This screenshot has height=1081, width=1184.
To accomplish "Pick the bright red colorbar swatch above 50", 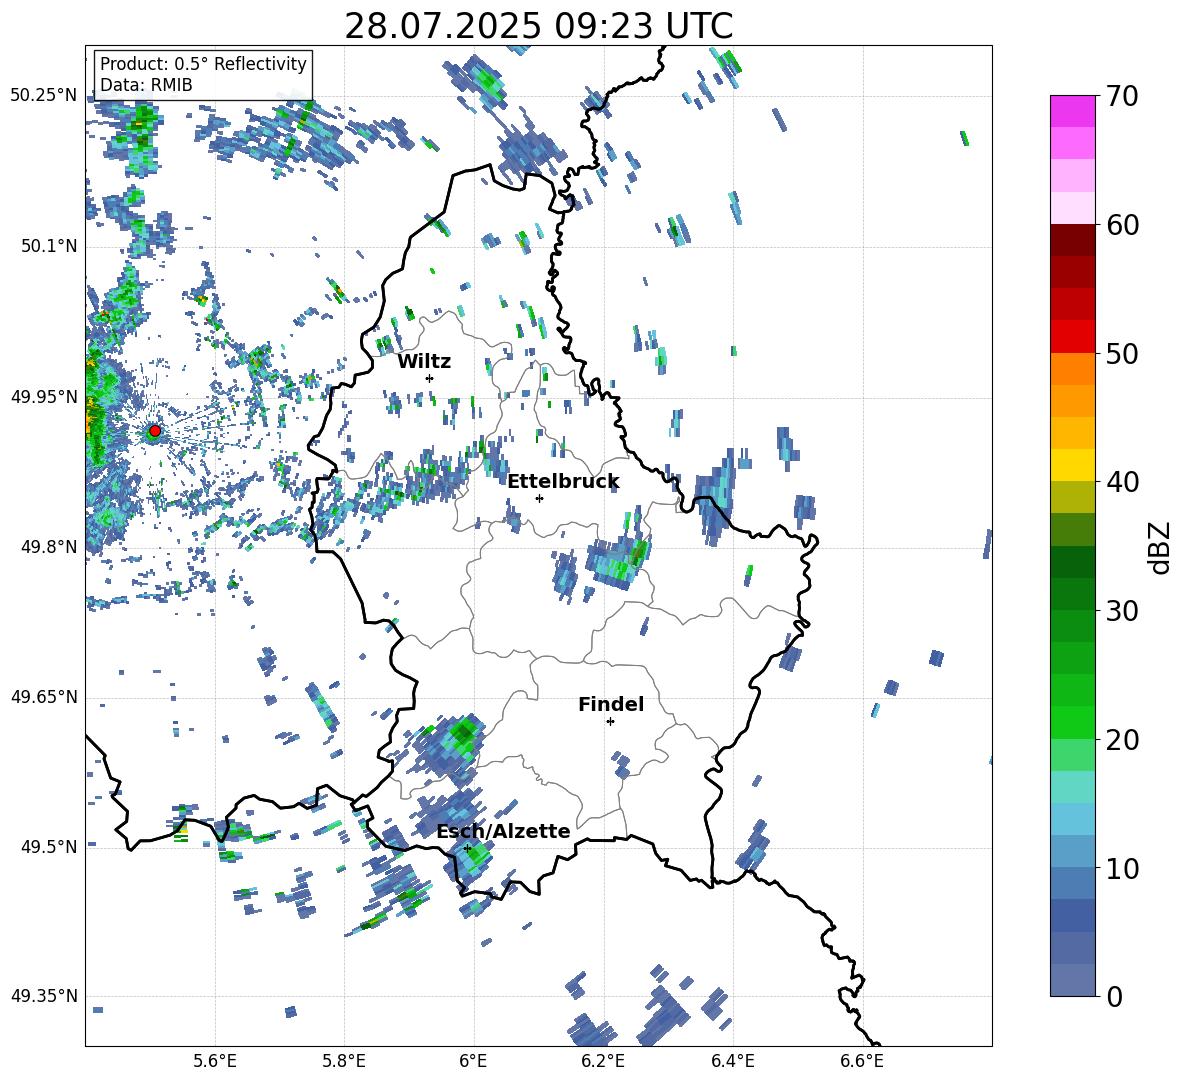I will coord(1072,337).
